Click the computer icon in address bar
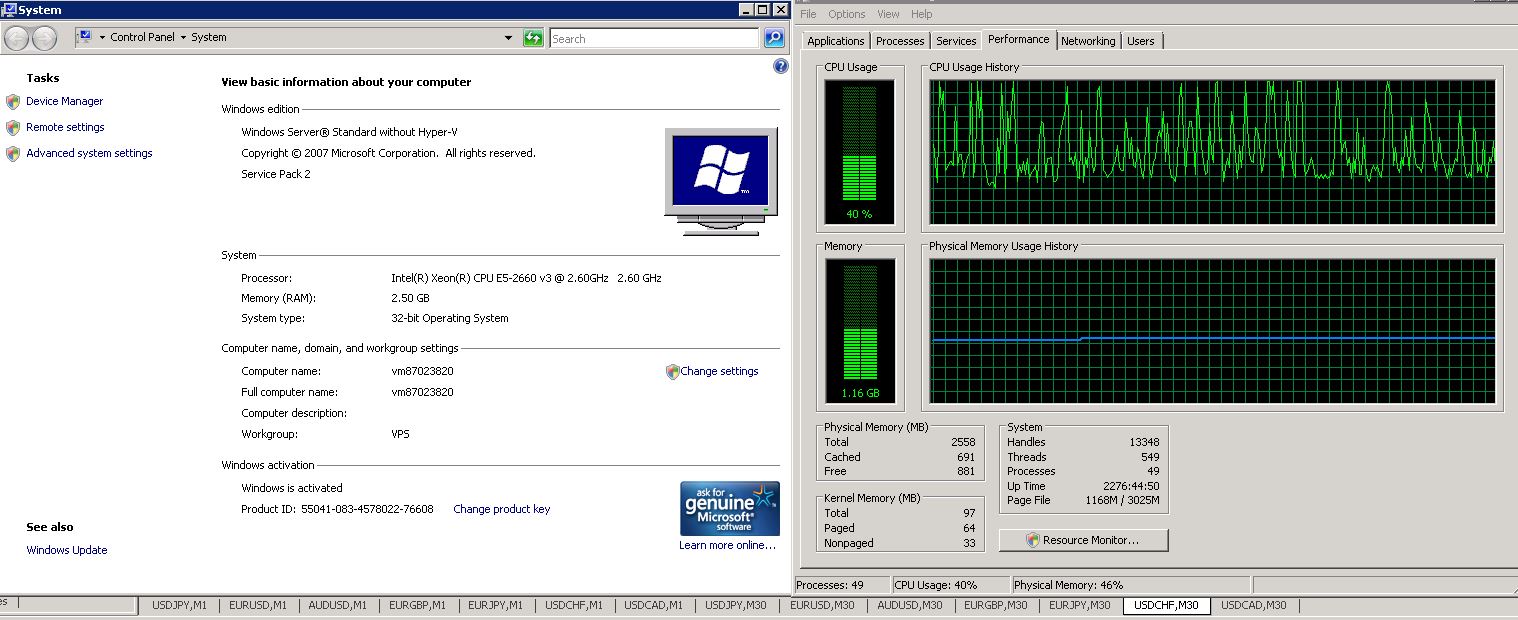This screenshot has height=620, width=1518. 85,37
